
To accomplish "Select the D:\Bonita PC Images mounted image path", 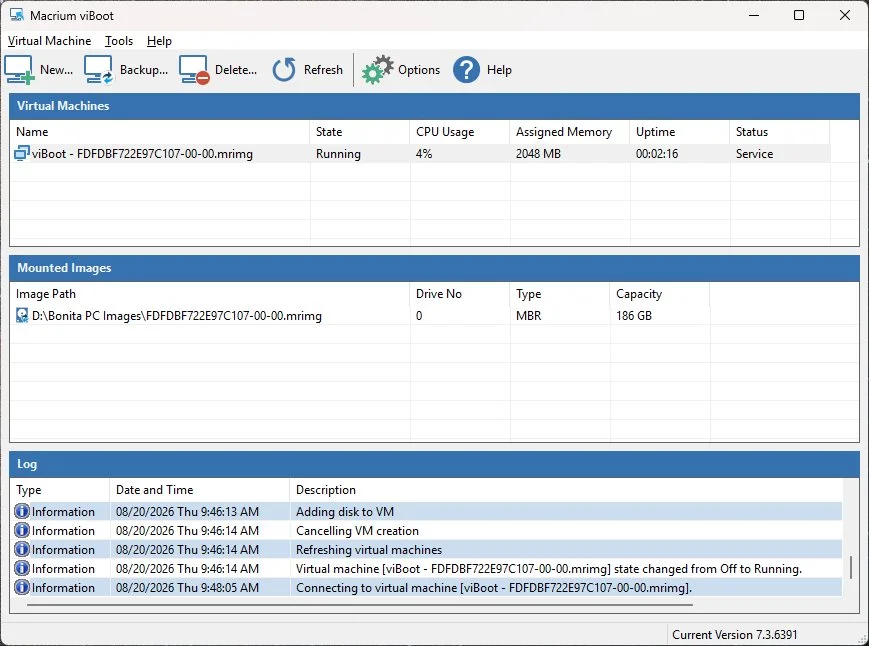I will coord(177,316).
